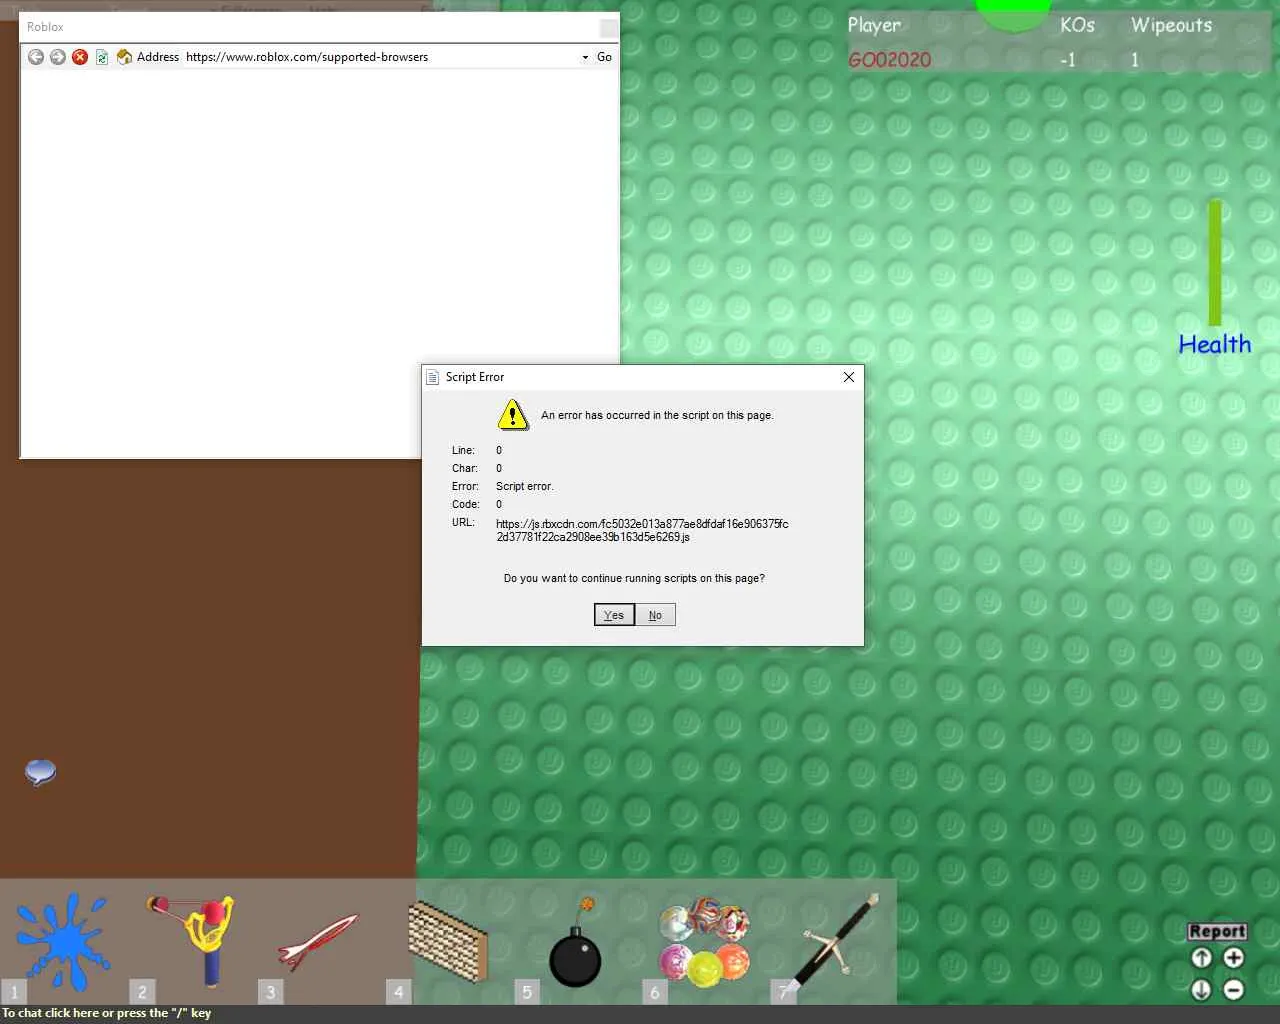Click the yellow warning icon in Script Error
1280x1024 pixels.
(x=513, y=414)
